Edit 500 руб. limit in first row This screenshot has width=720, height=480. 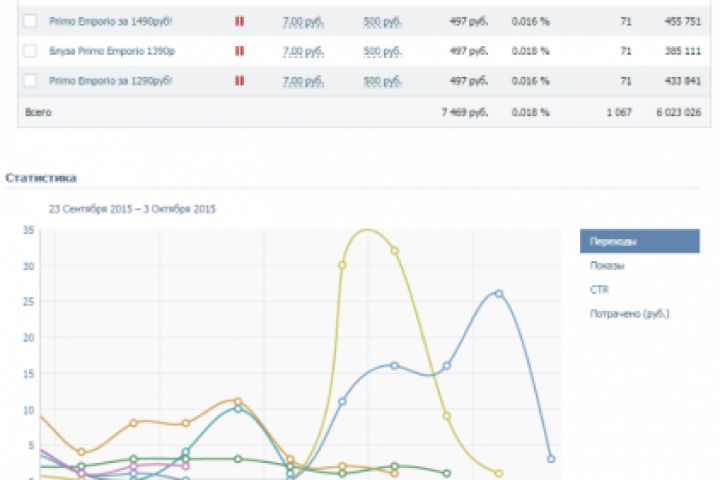382,22
